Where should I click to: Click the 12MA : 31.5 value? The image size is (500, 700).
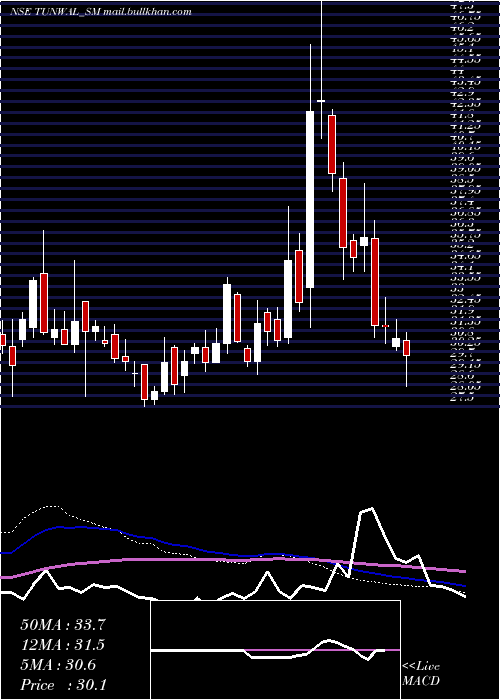[63, 645]
